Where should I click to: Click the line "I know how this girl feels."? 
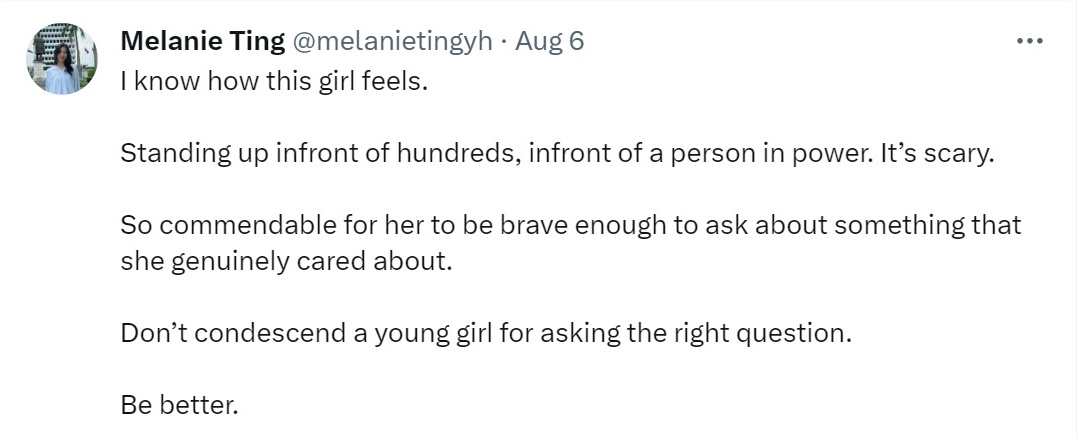coord(273,80)
